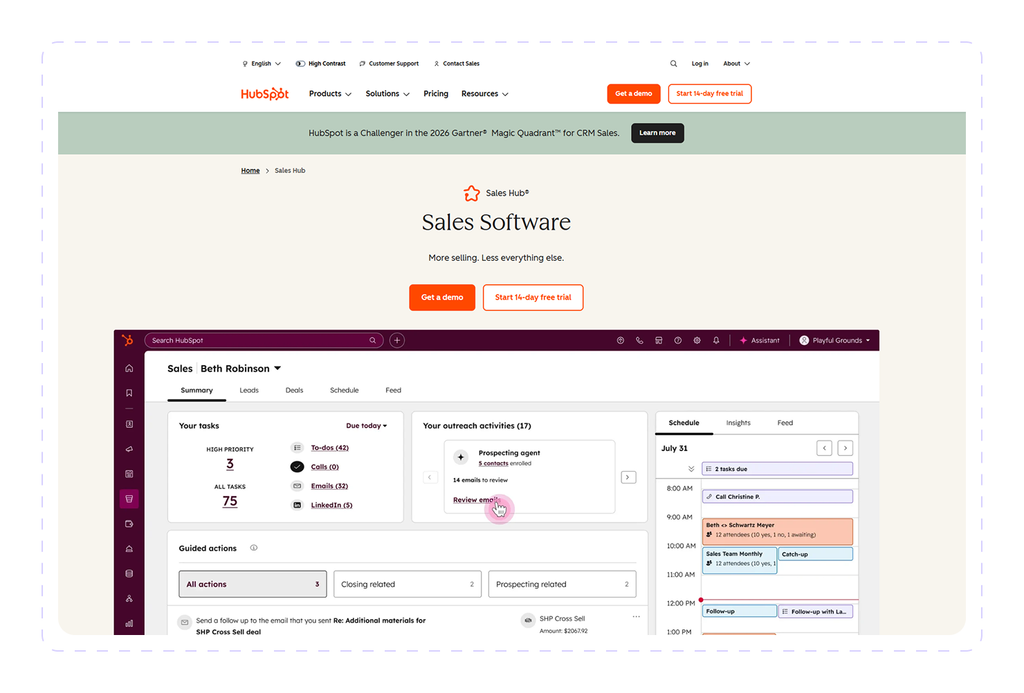Click the Emails envelope icon in Your tasks
Image resolution: width=1024 pixels, height=693 pixels.
pyautogui.click(x=297, y=486)
